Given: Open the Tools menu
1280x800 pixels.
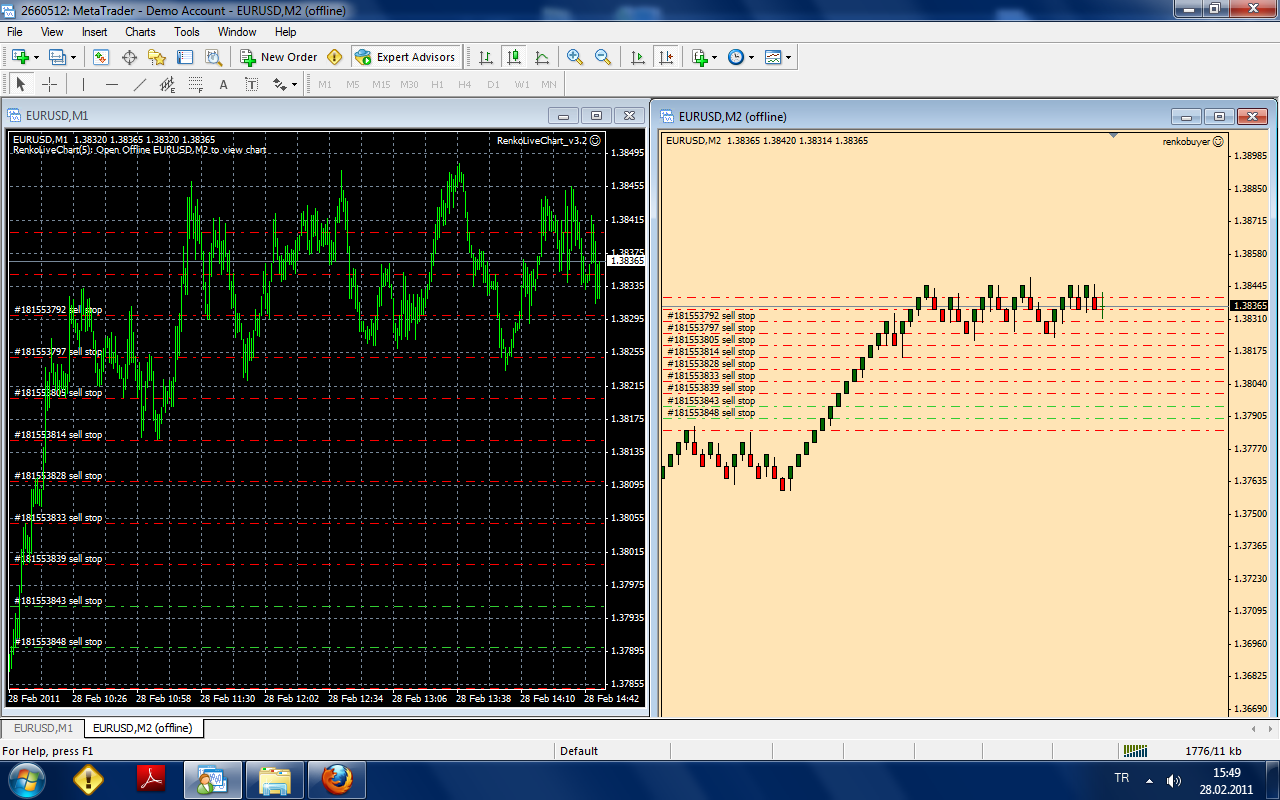Looking at the screenshot, I should coord(187,32).
